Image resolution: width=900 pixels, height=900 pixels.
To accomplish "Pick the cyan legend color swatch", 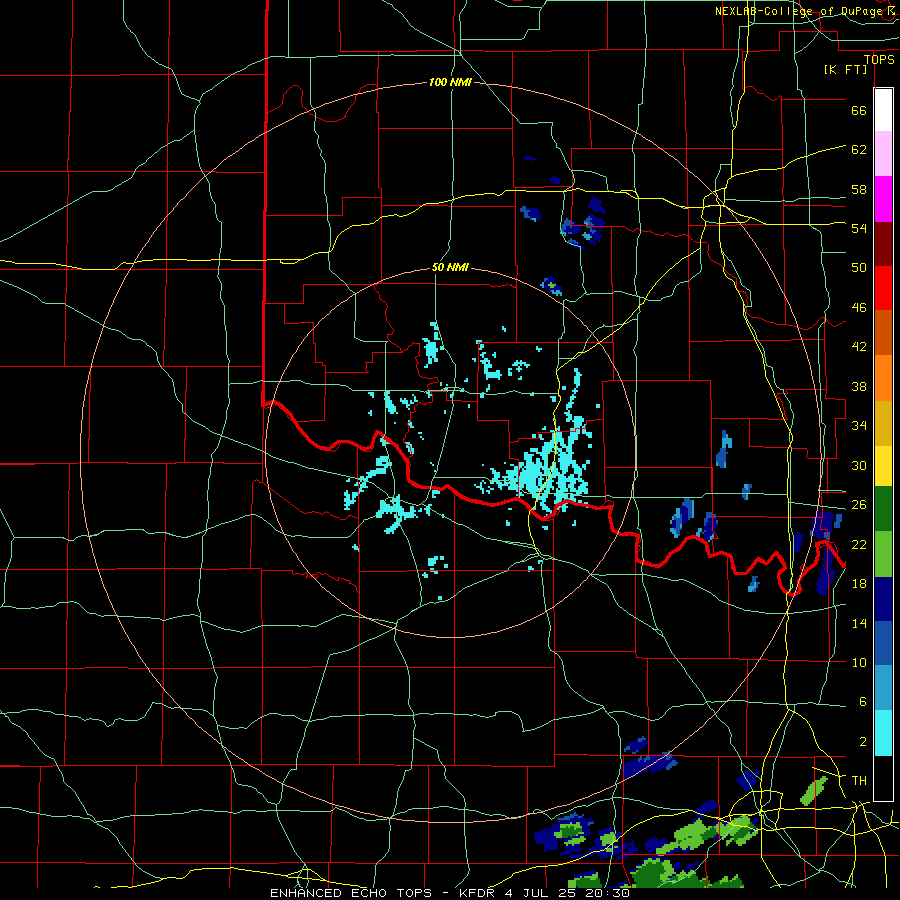I will click(883, 733).
